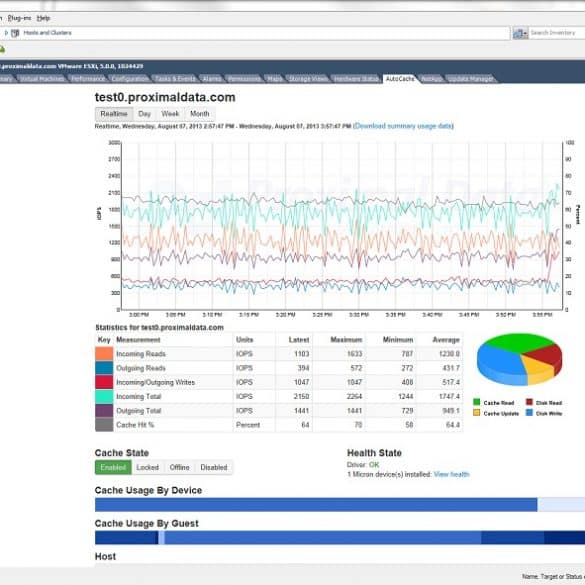Click the realtime IOPS line chart
The width and height of the screenshot is (585, 585).
[x=341, y=226]
